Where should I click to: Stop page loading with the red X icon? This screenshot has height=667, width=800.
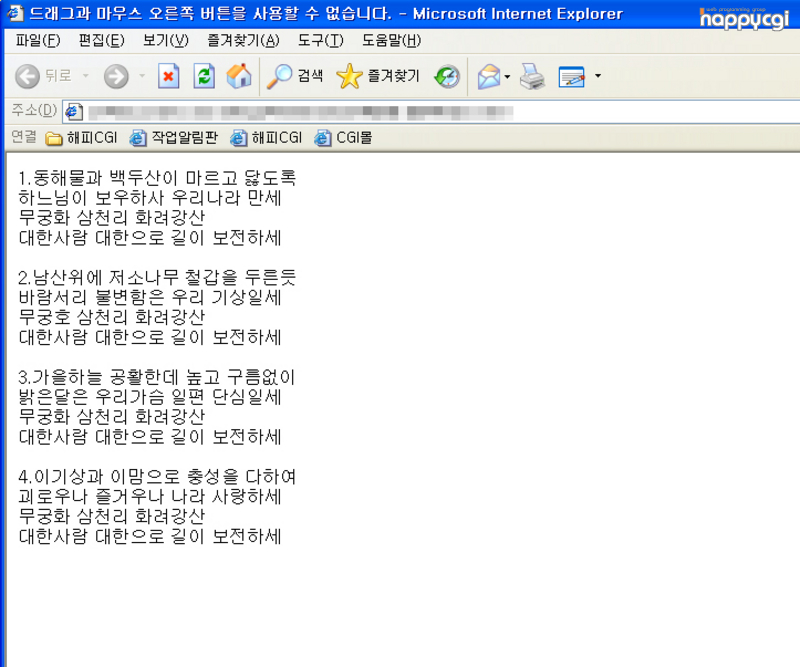coord(168,77)
